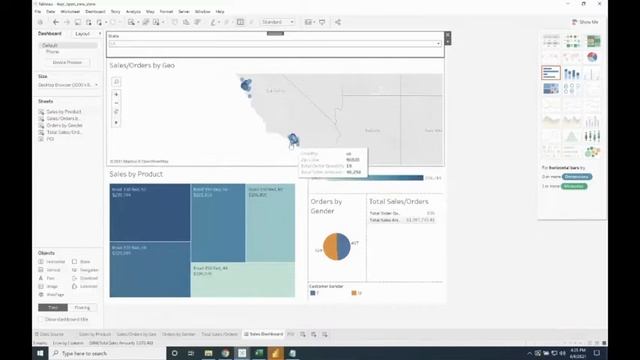Open the Highlight dropdown arrow
Viewport: 640px width, 360px height.
coord(219,22)
